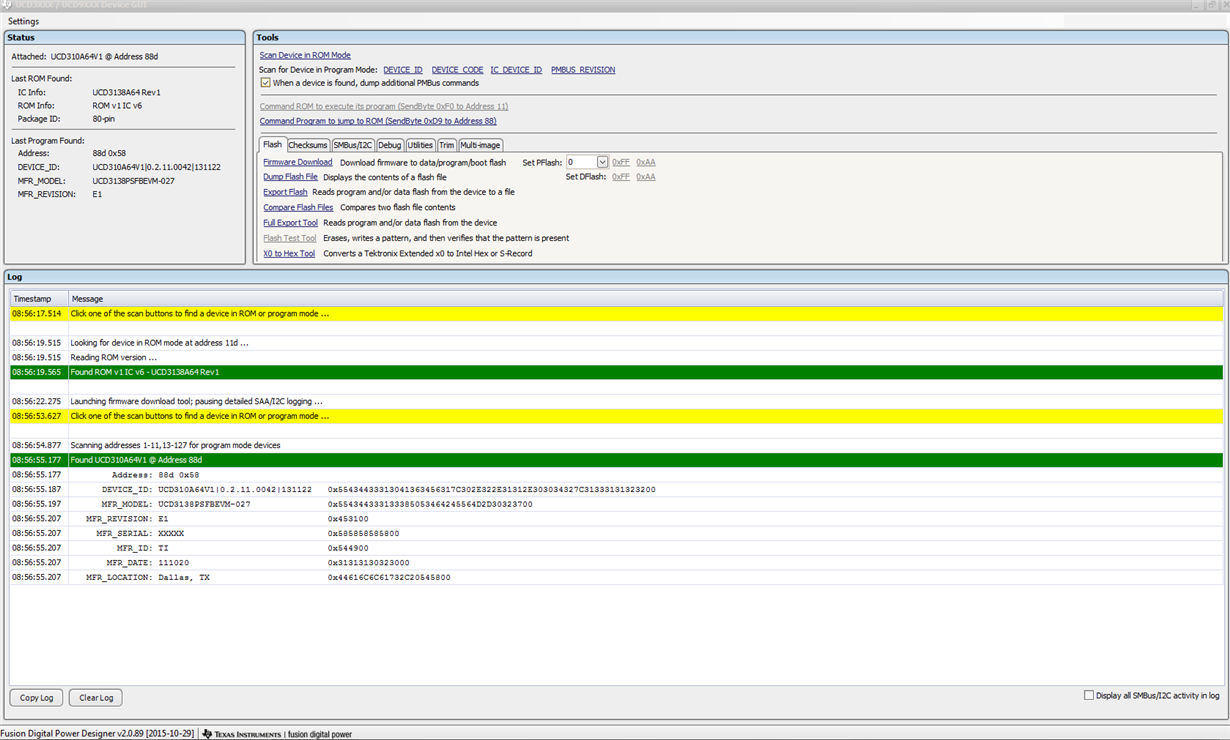Open Compare Flash Files link
1230x740 pixels.
(298, 207)
